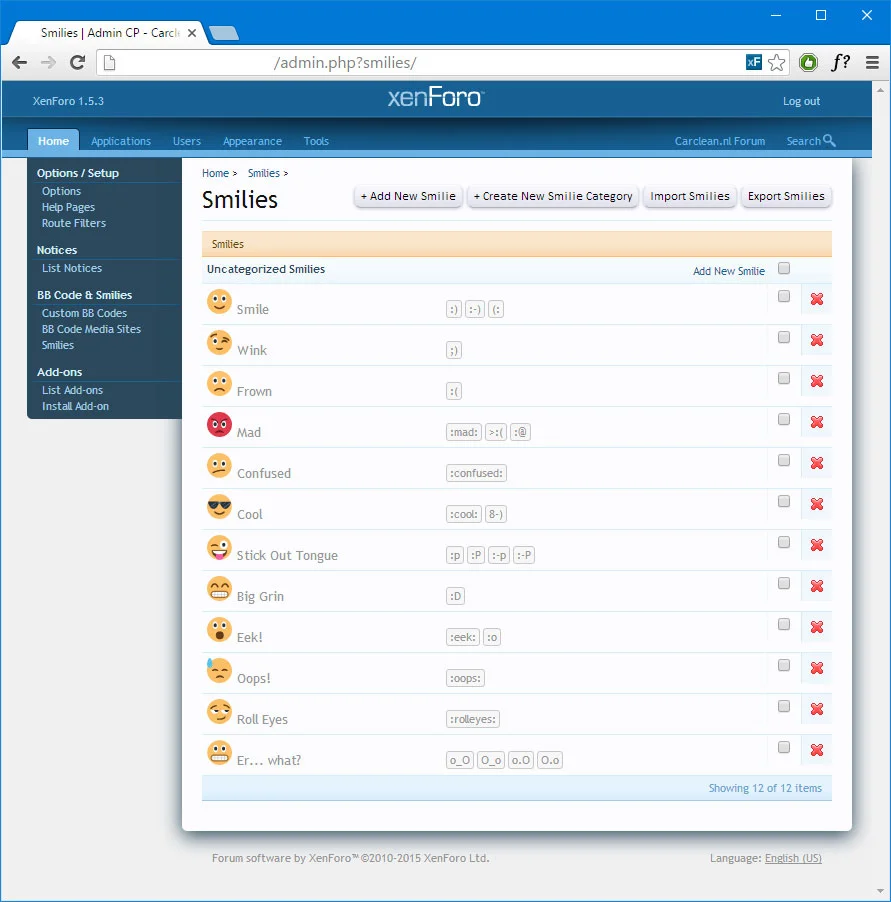Click the Options sidebar link
Screen dimensions: 891x902
61,191
